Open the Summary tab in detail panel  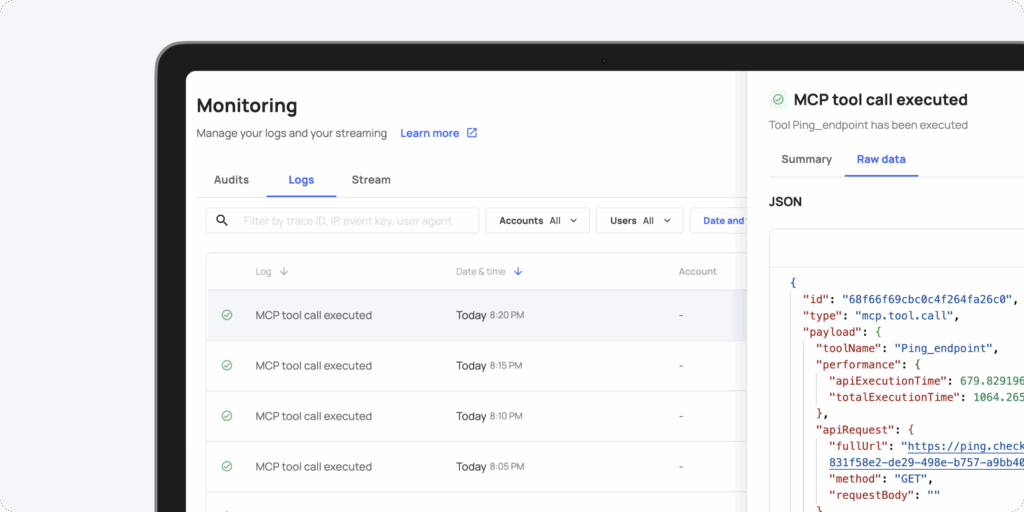(806, 159)
